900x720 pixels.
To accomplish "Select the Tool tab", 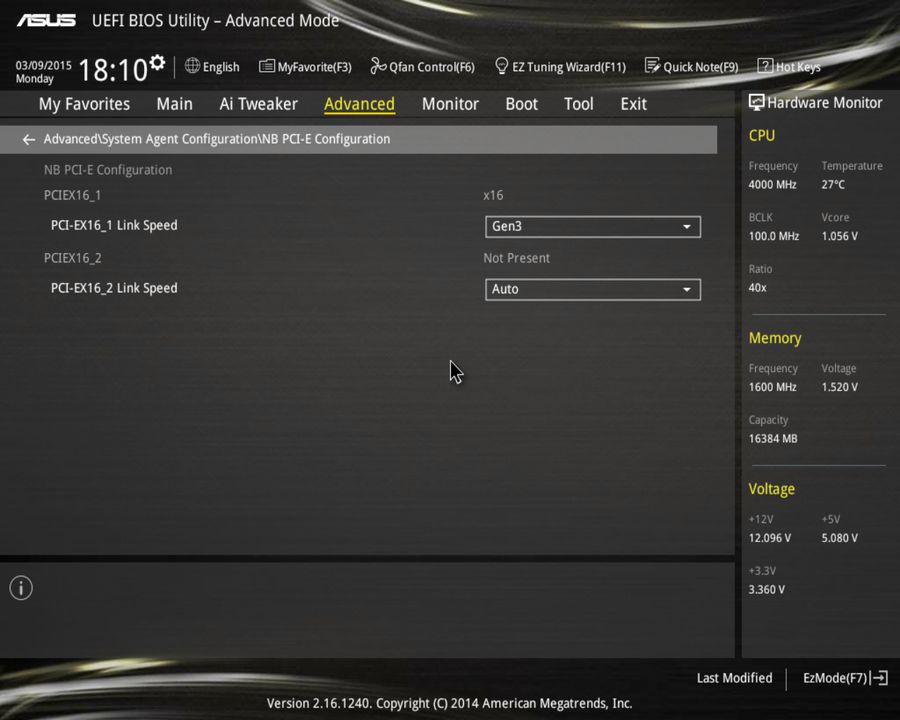I will click(x=578, y=103).
